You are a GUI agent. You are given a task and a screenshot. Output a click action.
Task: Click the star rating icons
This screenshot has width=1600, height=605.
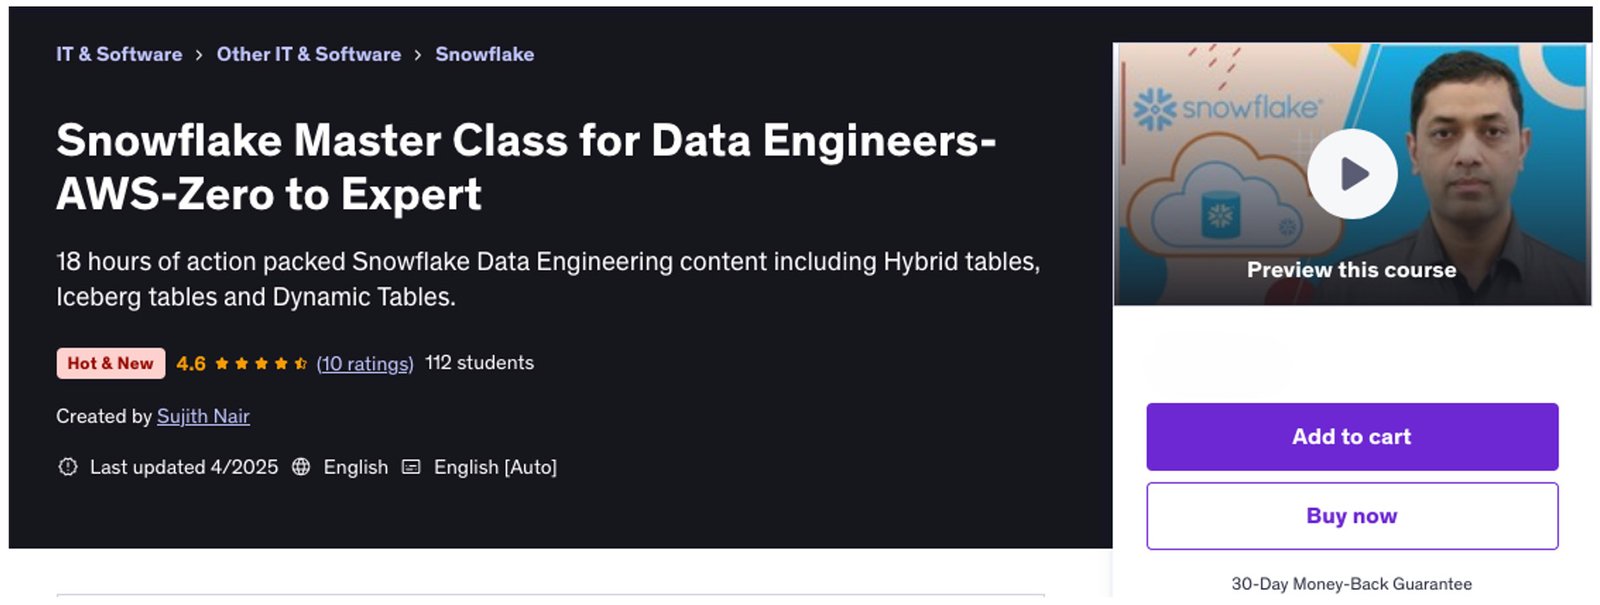tap(260, 364)
